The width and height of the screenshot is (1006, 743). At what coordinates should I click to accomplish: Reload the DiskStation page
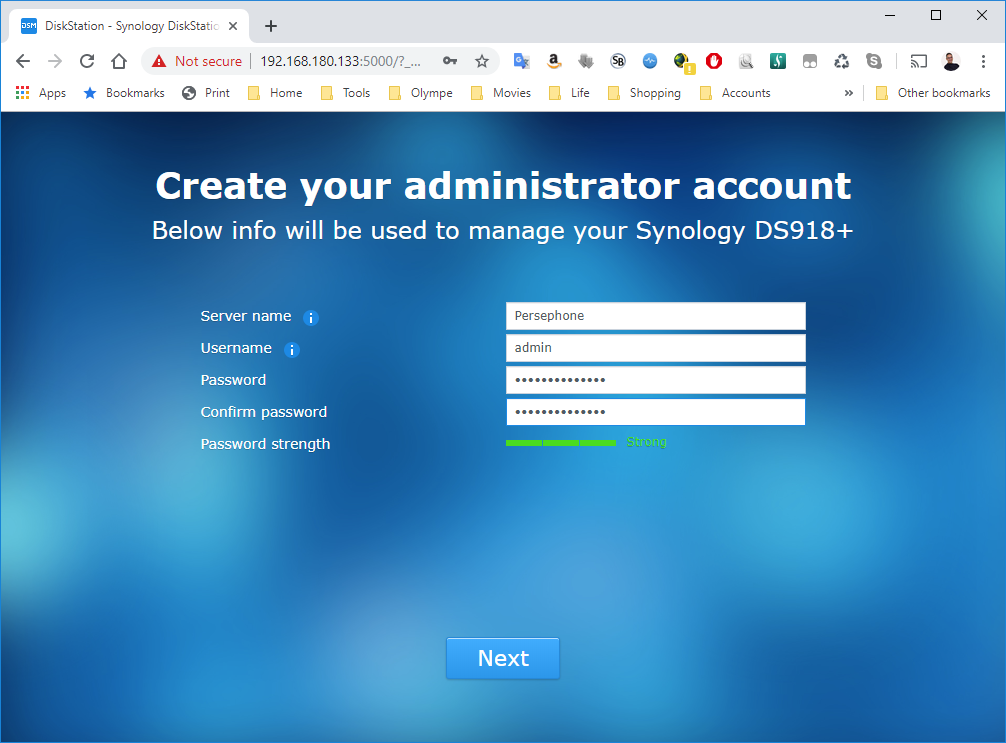[x=87, y=61]
